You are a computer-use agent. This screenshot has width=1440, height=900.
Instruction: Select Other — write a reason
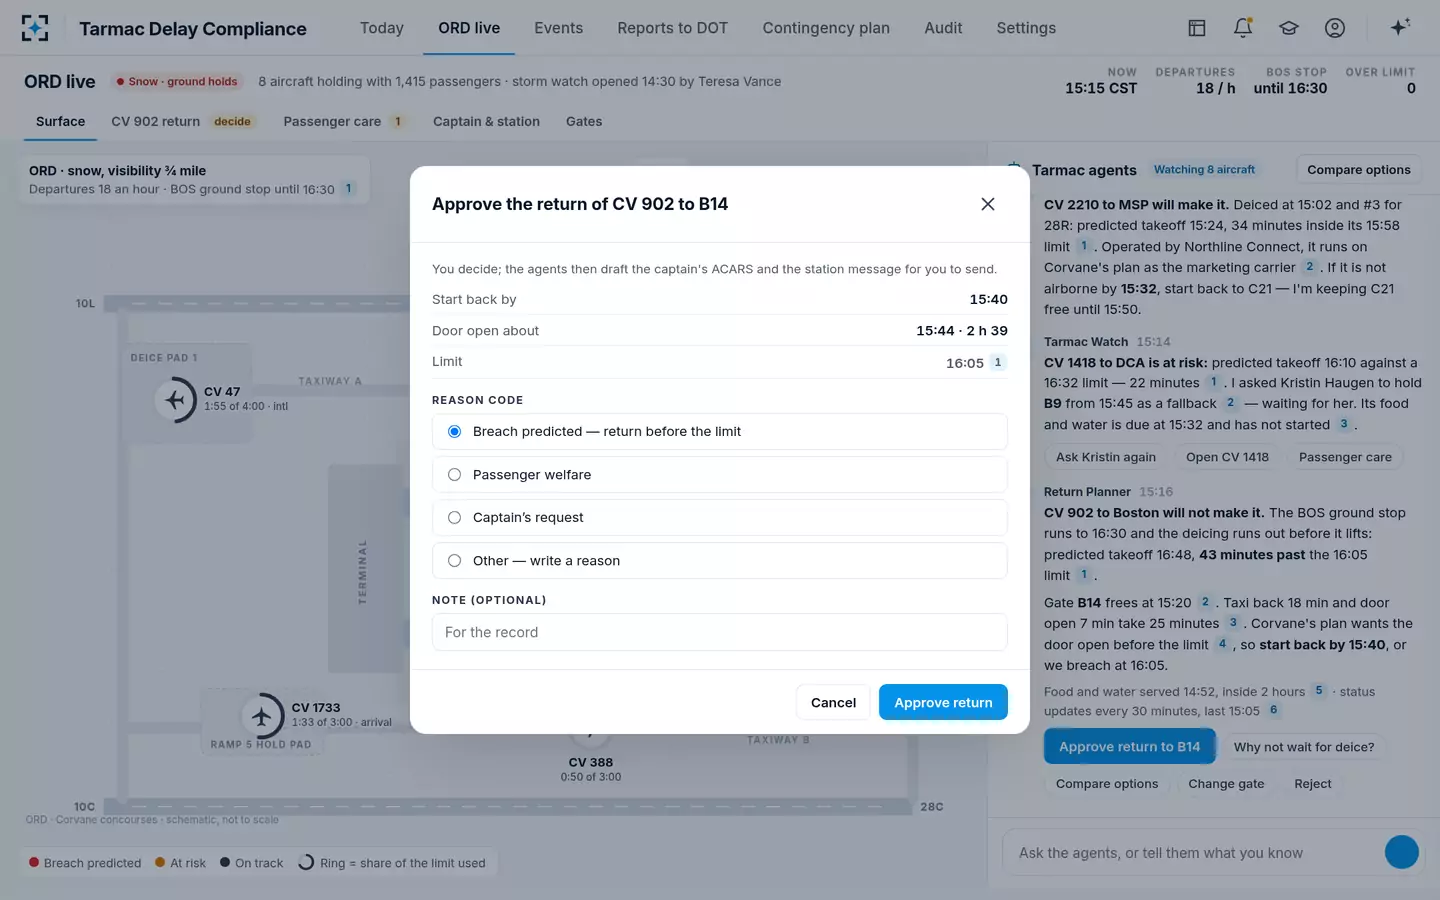(719, 561)
